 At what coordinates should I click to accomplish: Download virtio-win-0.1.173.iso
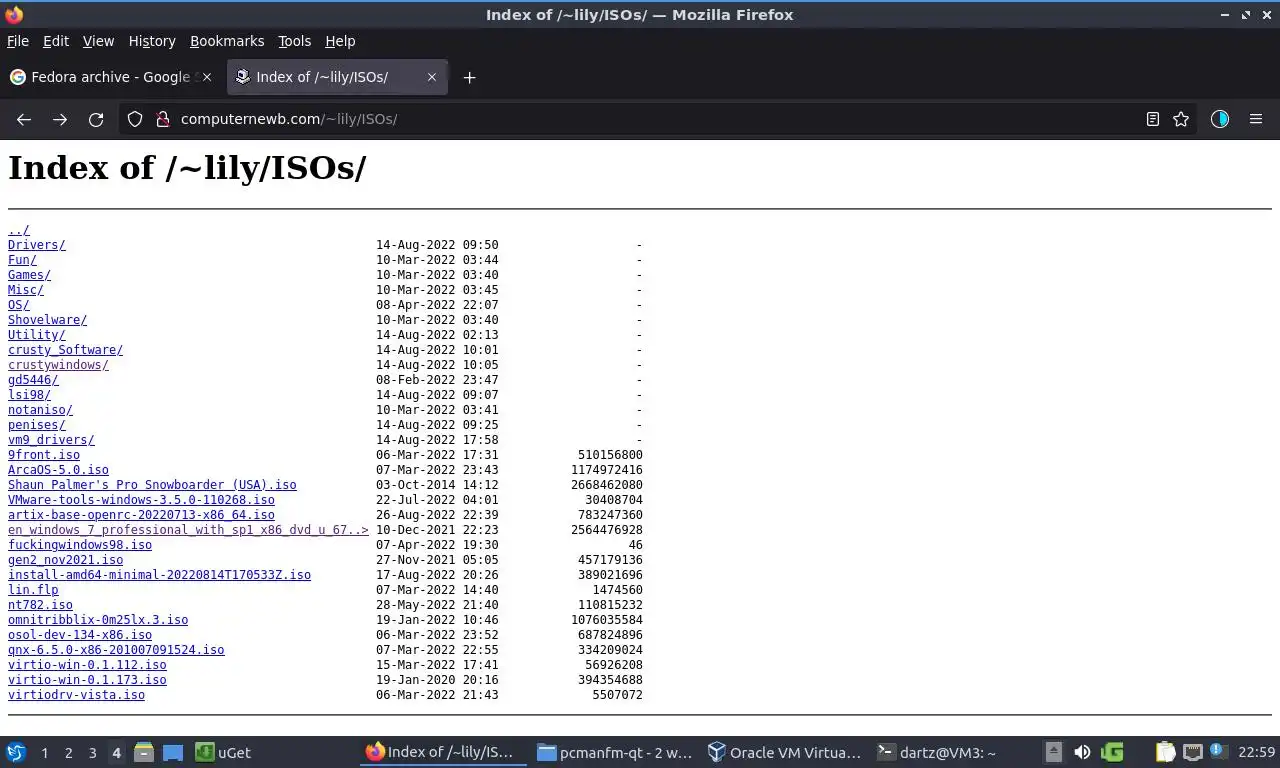[x=87, y=680]
